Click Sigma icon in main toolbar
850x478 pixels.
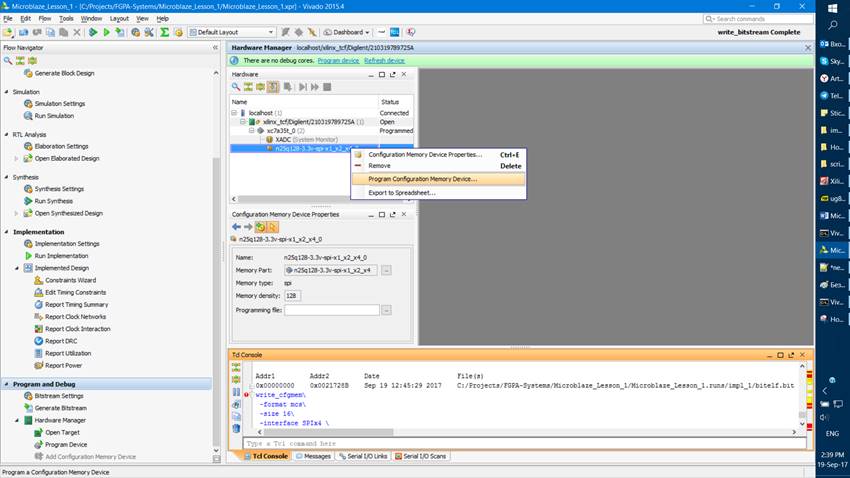point(165,32)
